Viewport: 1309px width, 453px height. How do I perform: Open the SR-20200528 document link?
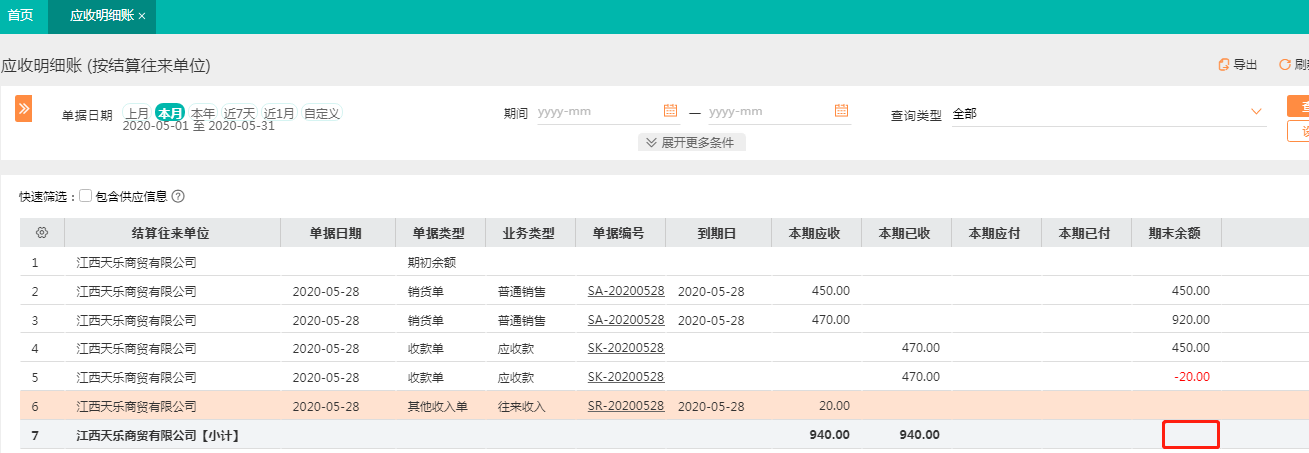(x=626, y=406)
